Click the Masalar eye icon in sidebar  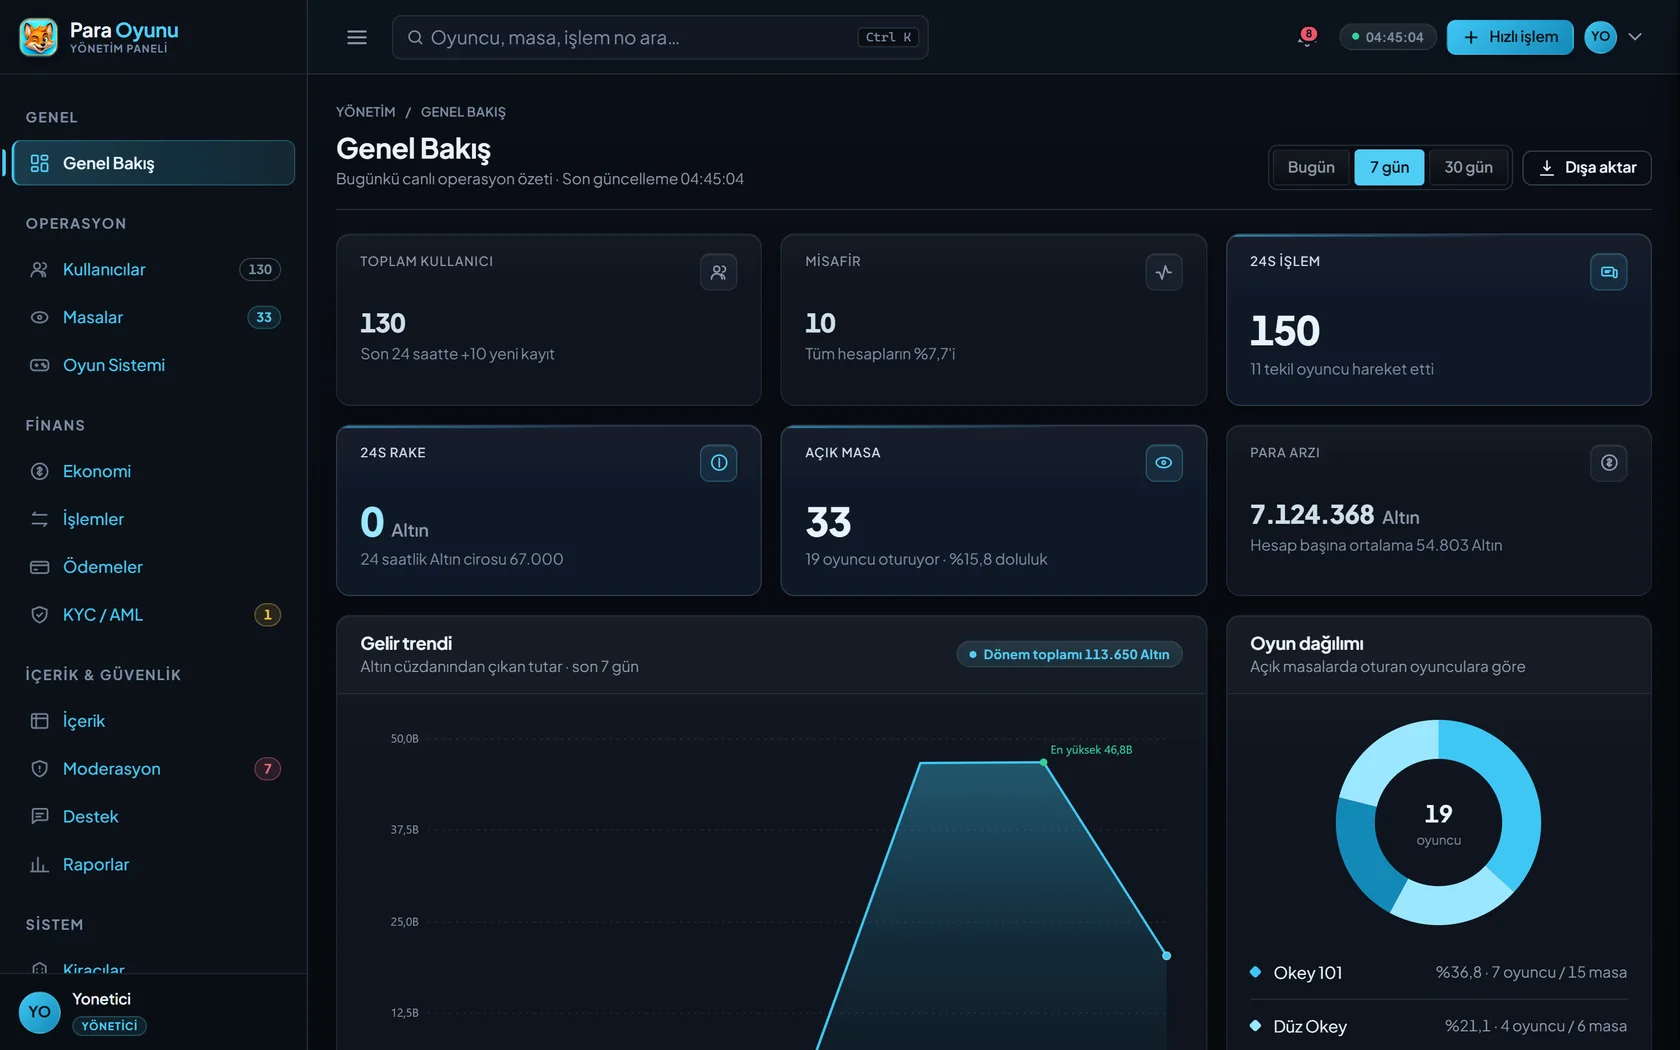[40, 317]
